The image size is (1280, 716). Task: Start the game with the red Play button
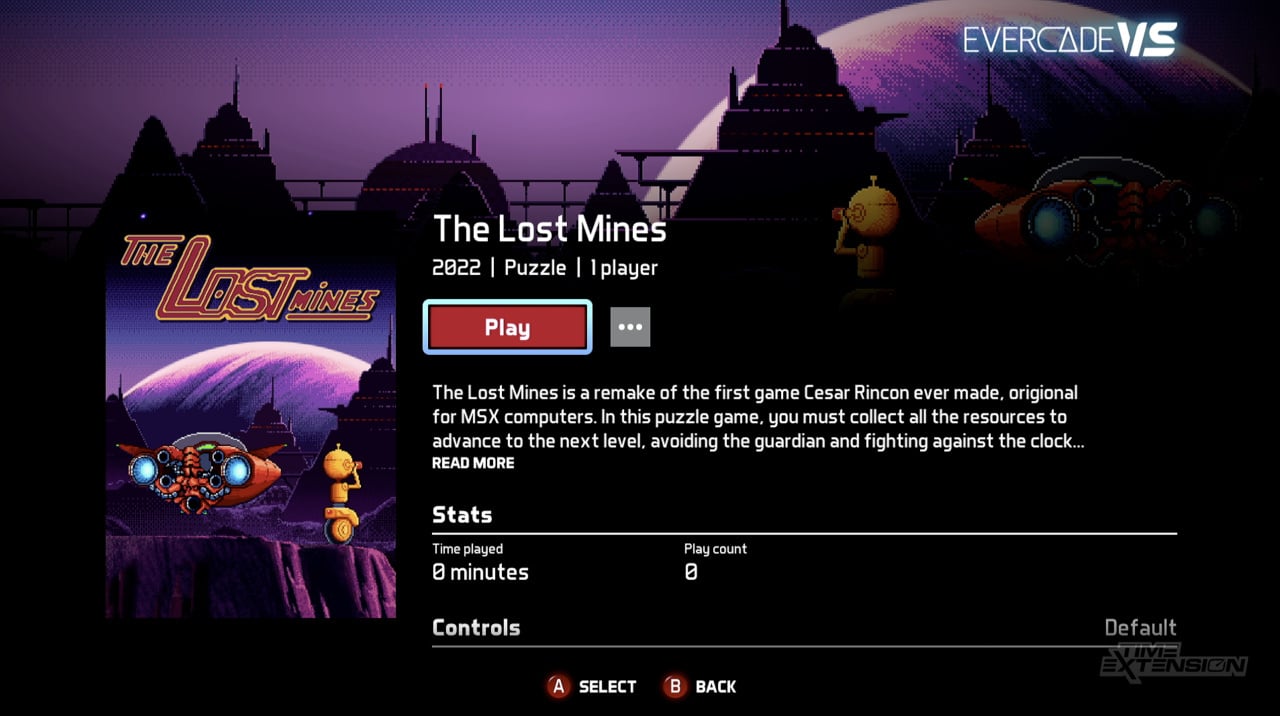[x=507, y=327]
